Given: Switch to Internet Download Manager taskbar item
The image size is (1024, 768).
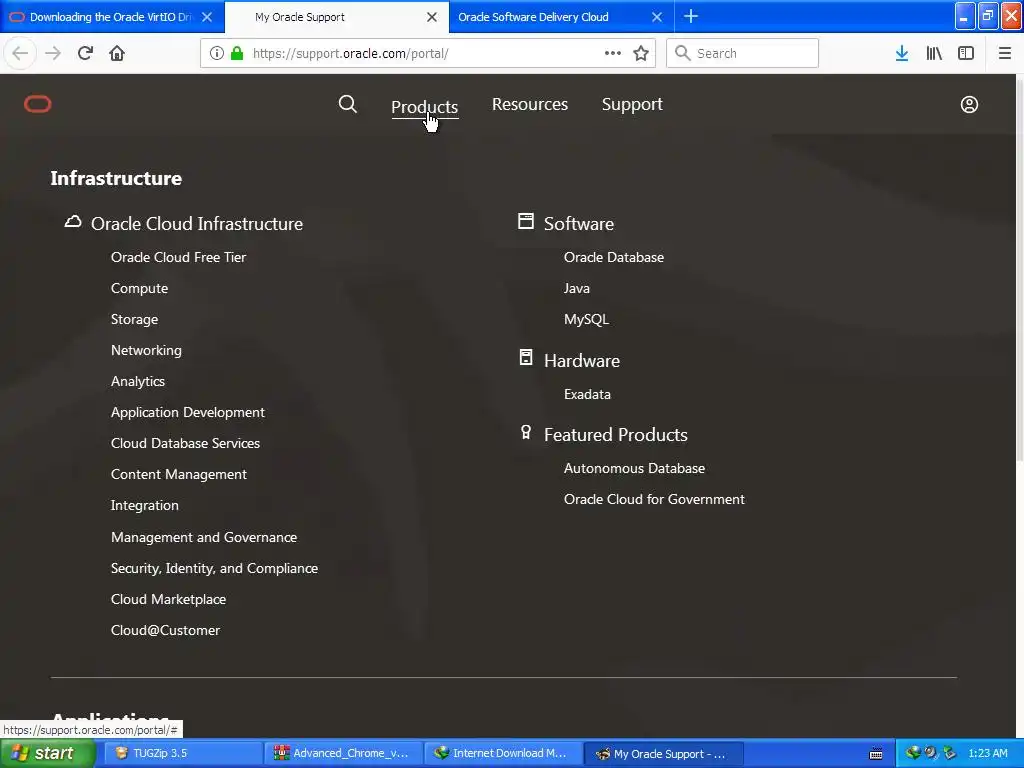Looking at the screenshot, I should pos(502,754).
